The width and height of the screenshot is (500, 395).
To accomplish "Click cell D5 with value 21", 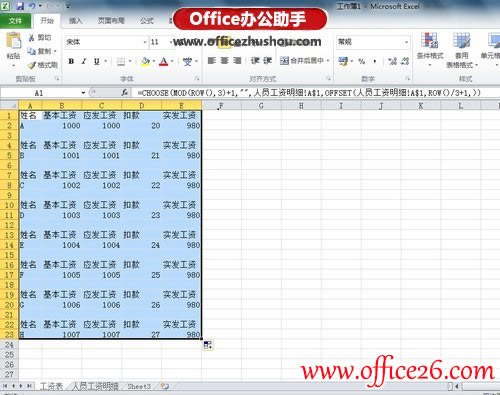I will tap(141, 156).
